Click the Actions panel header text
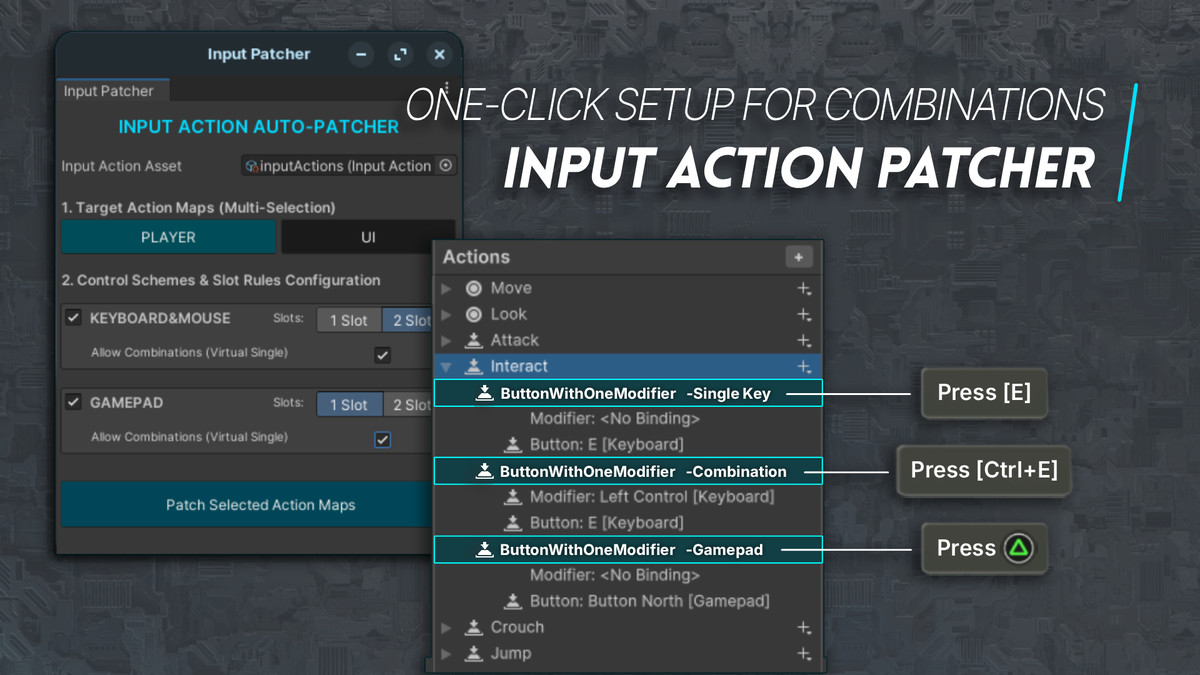The width and height of the screenshot is (1200, 675). point(476,257)
